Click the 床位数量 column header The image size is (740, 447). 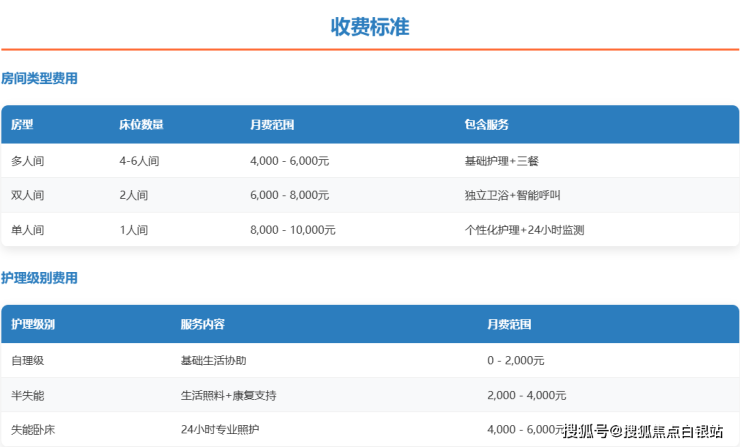click(x=141, y=125)
